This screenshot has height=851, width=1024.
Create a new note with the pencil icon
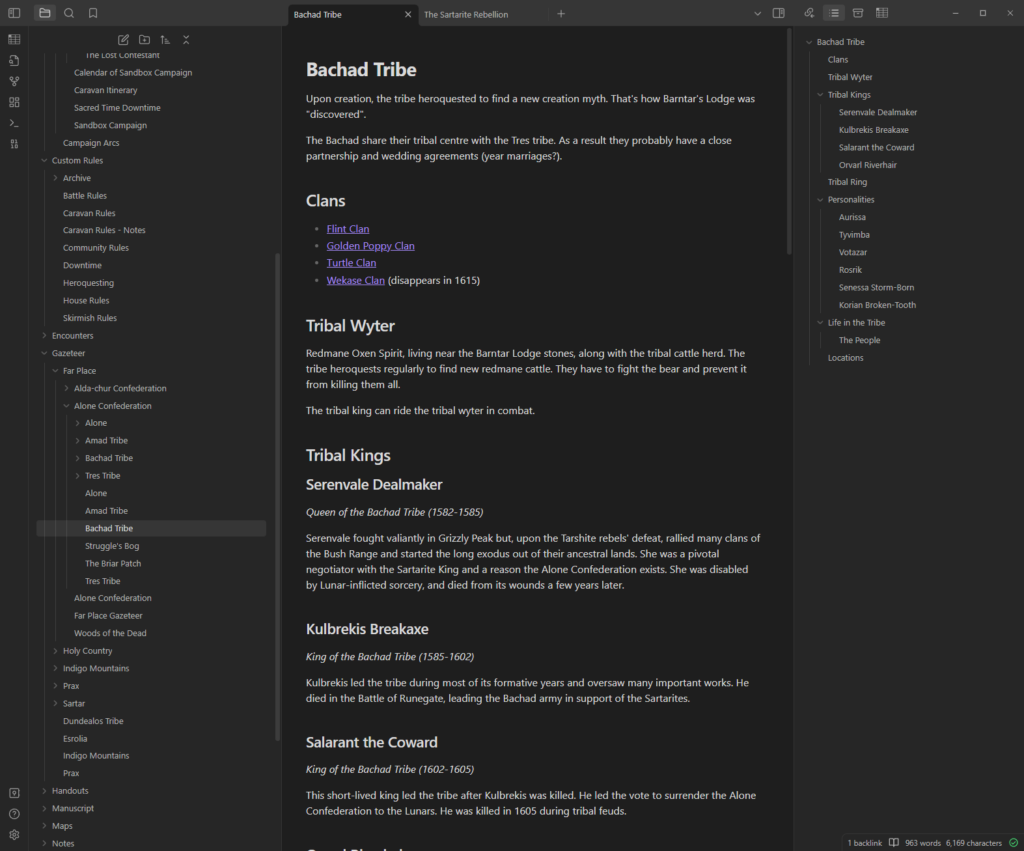[123, 40]
